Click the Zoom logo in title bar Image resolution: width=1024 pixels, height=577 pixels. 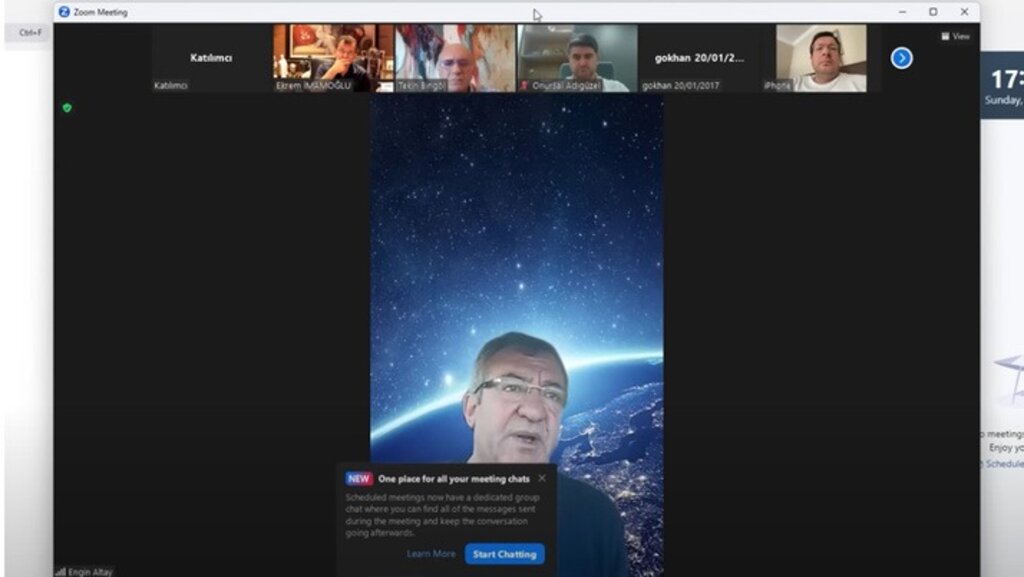[64, 12]
